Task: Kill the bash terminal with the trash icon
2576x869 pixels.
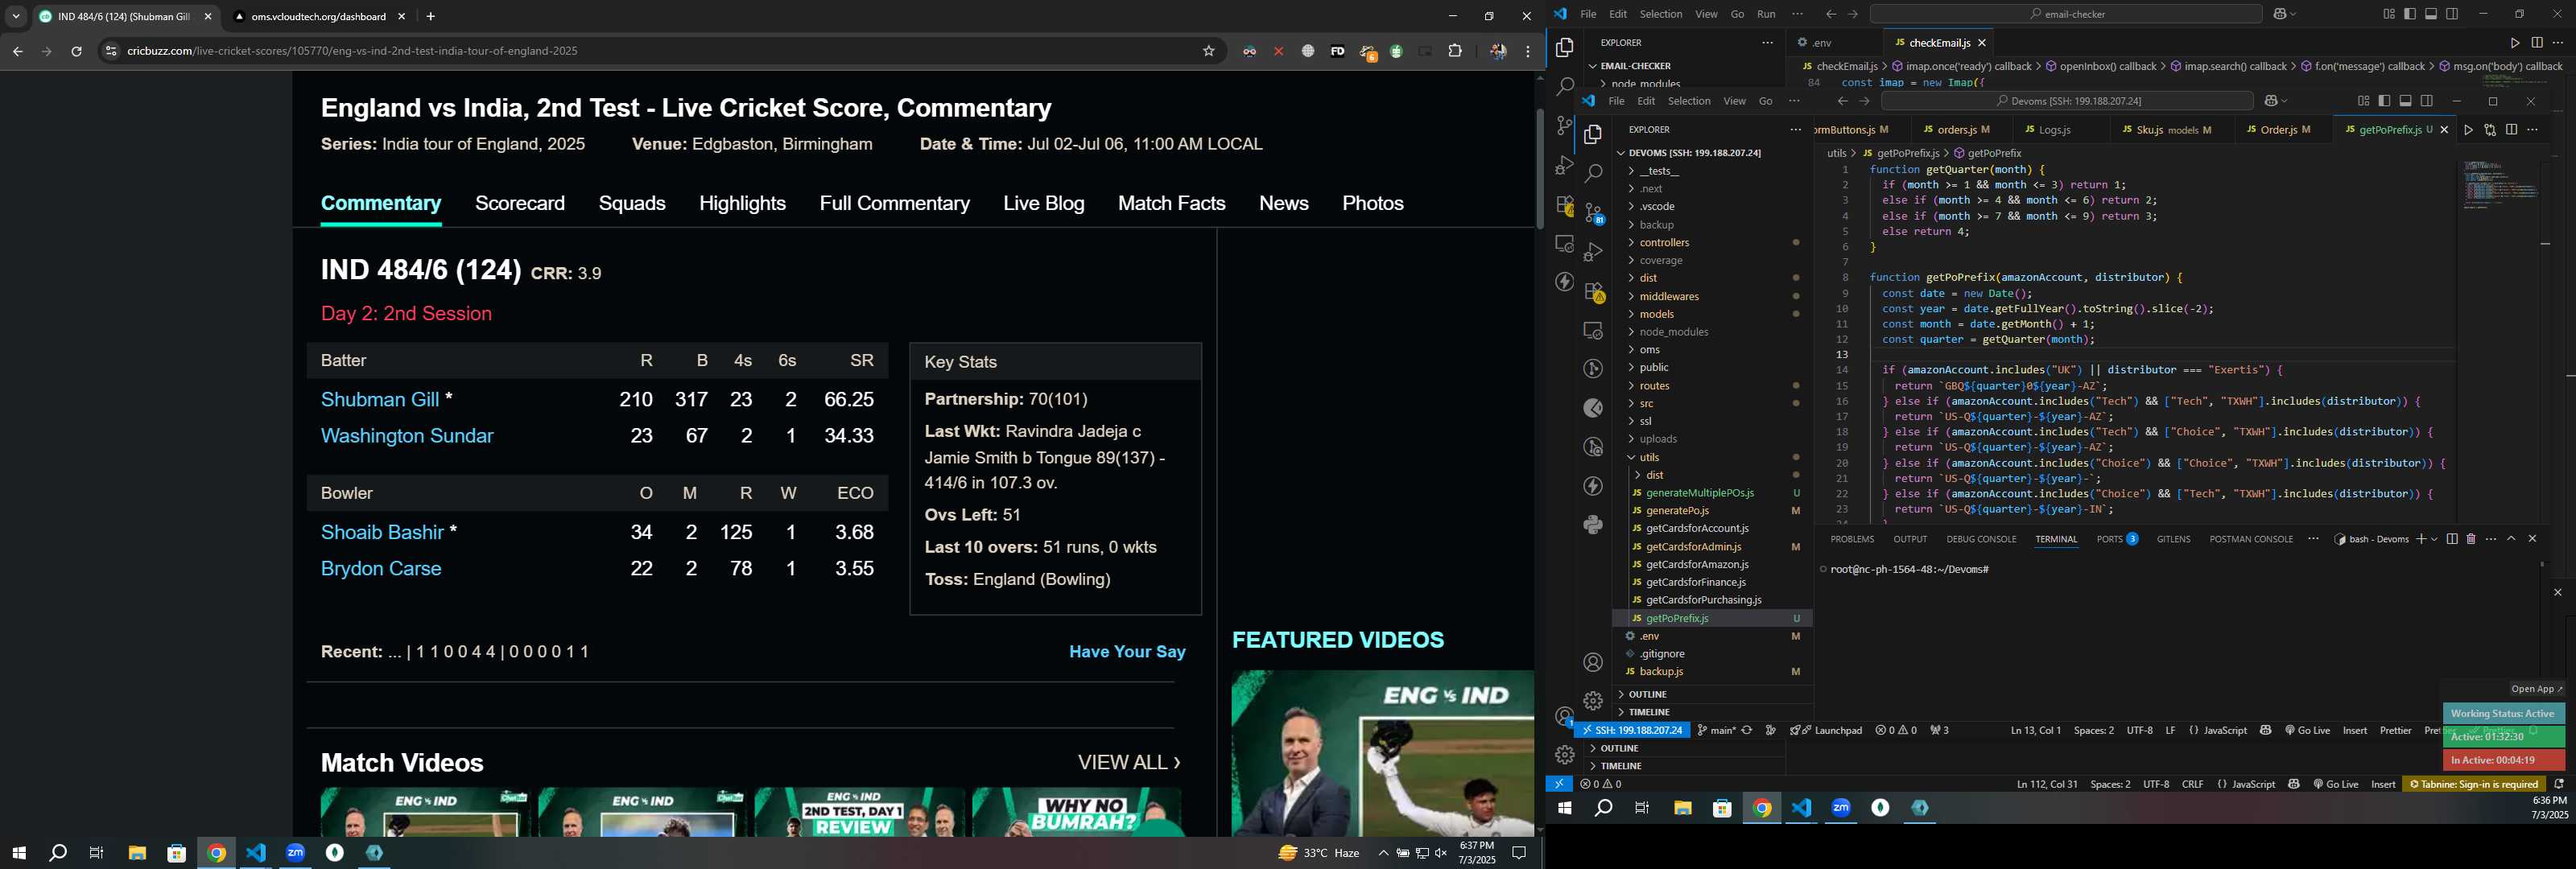Action: click(2471, 539)
